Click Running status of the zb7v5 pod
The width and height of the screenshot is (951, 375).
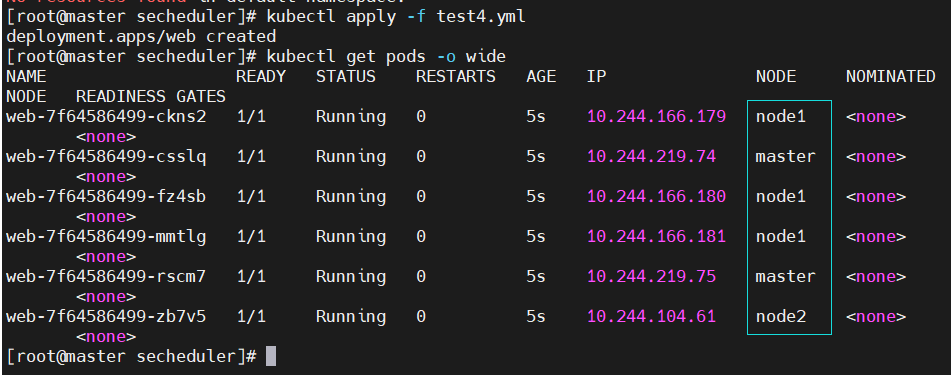pos(351,317)
